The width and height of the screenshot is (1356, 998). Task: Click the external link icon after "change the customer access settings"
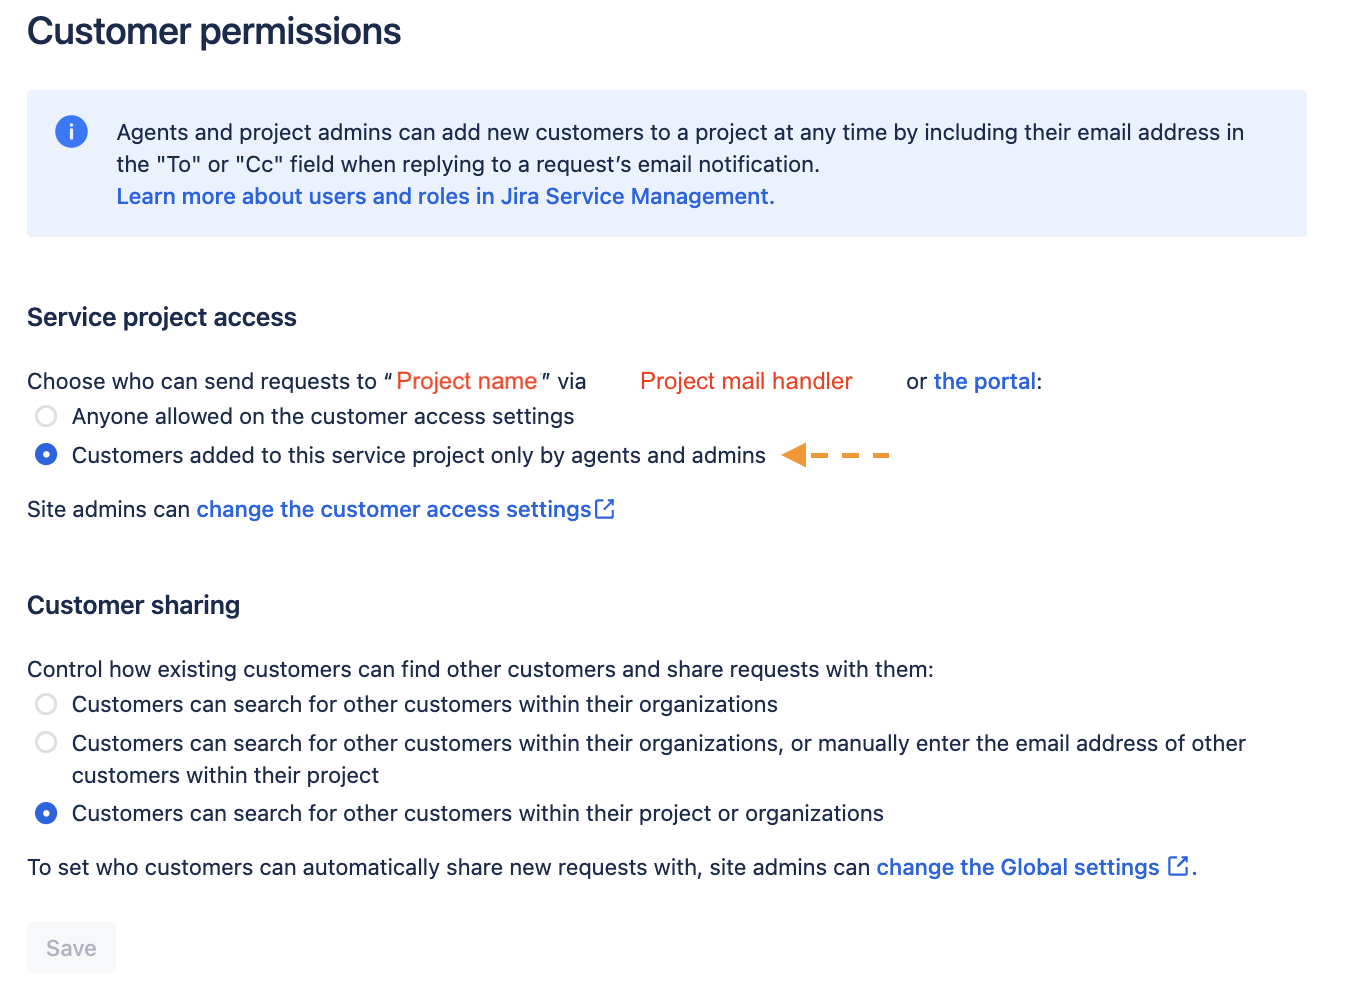[605, 508]
